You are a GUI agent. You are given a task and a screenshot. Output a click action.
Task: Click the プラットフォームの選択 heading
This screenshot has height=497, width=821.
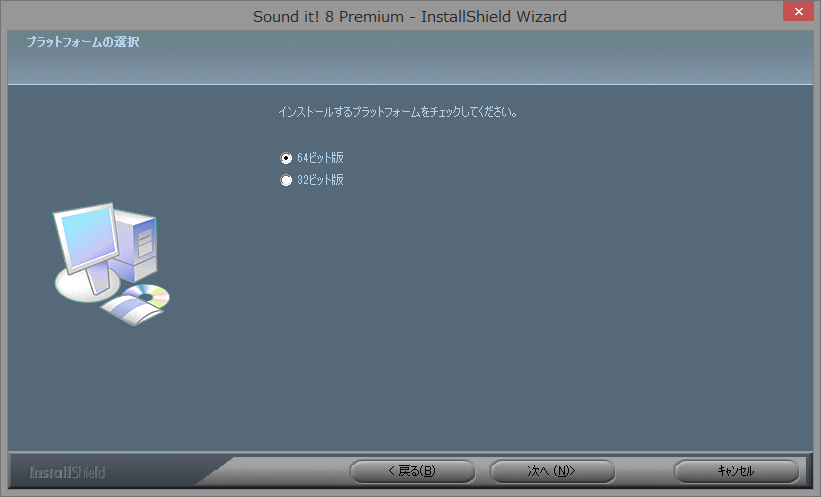pos(83,42)
